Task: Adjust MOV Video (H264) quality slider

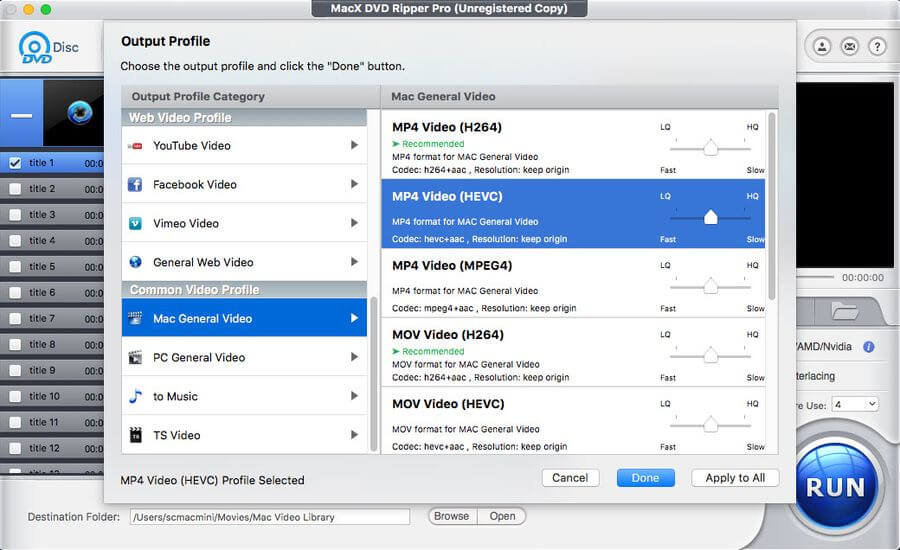Action: click(x=711, y=355)
